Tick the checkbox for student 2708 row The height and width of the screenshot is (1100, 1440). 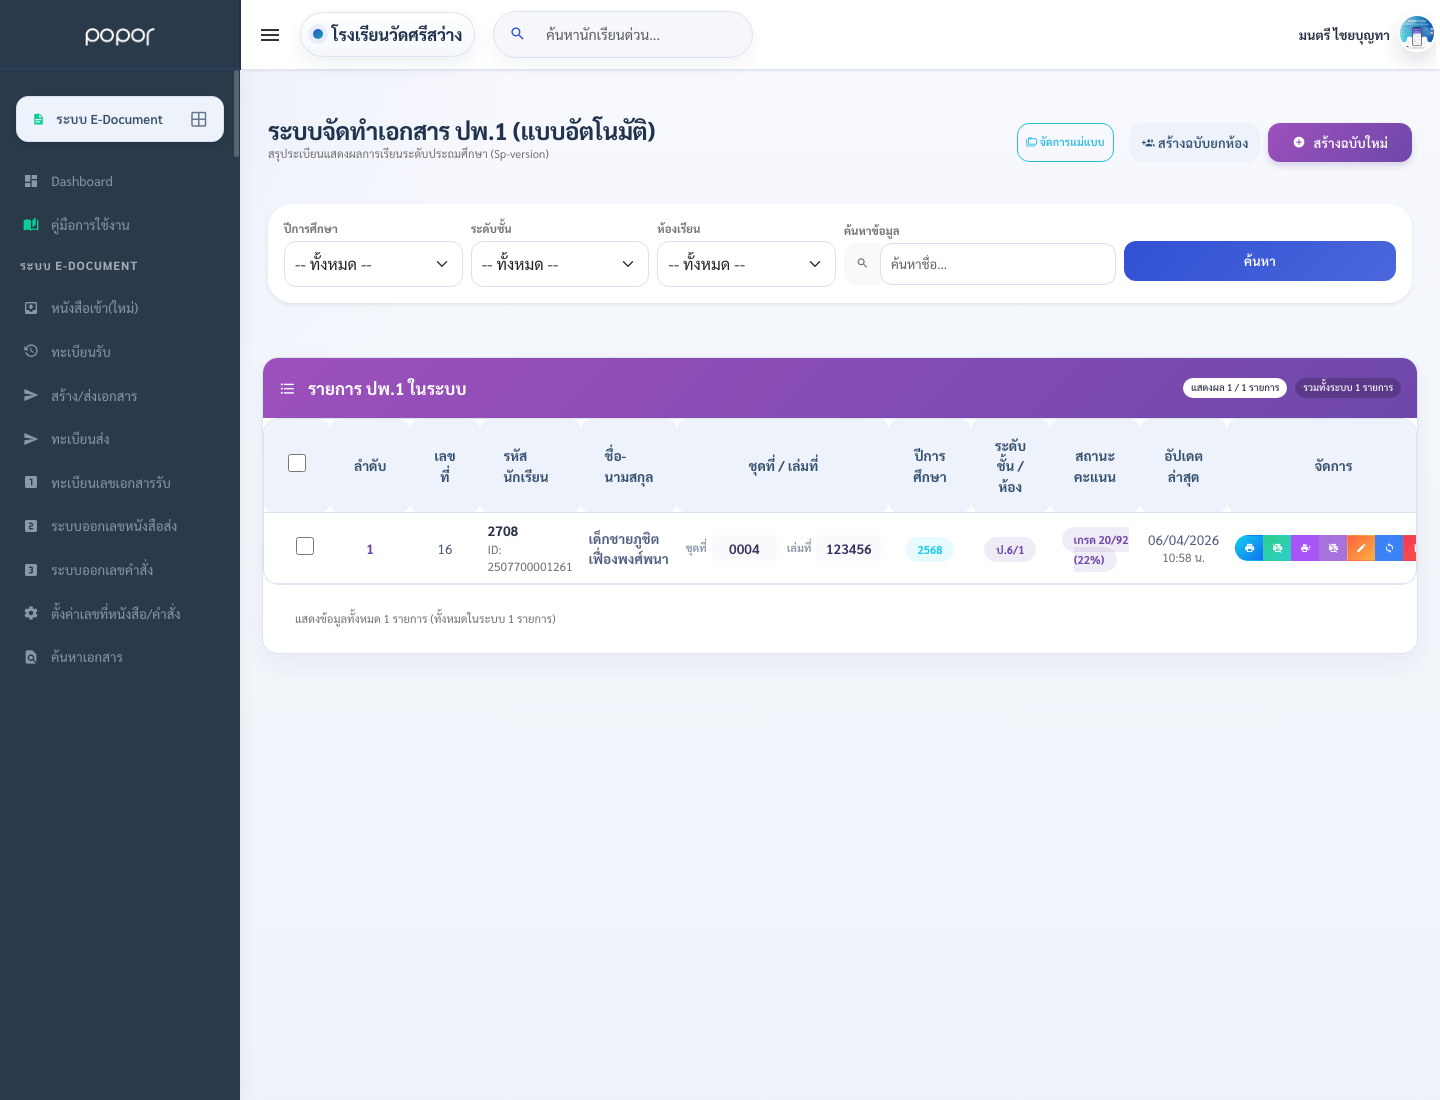tap(305, 546)
